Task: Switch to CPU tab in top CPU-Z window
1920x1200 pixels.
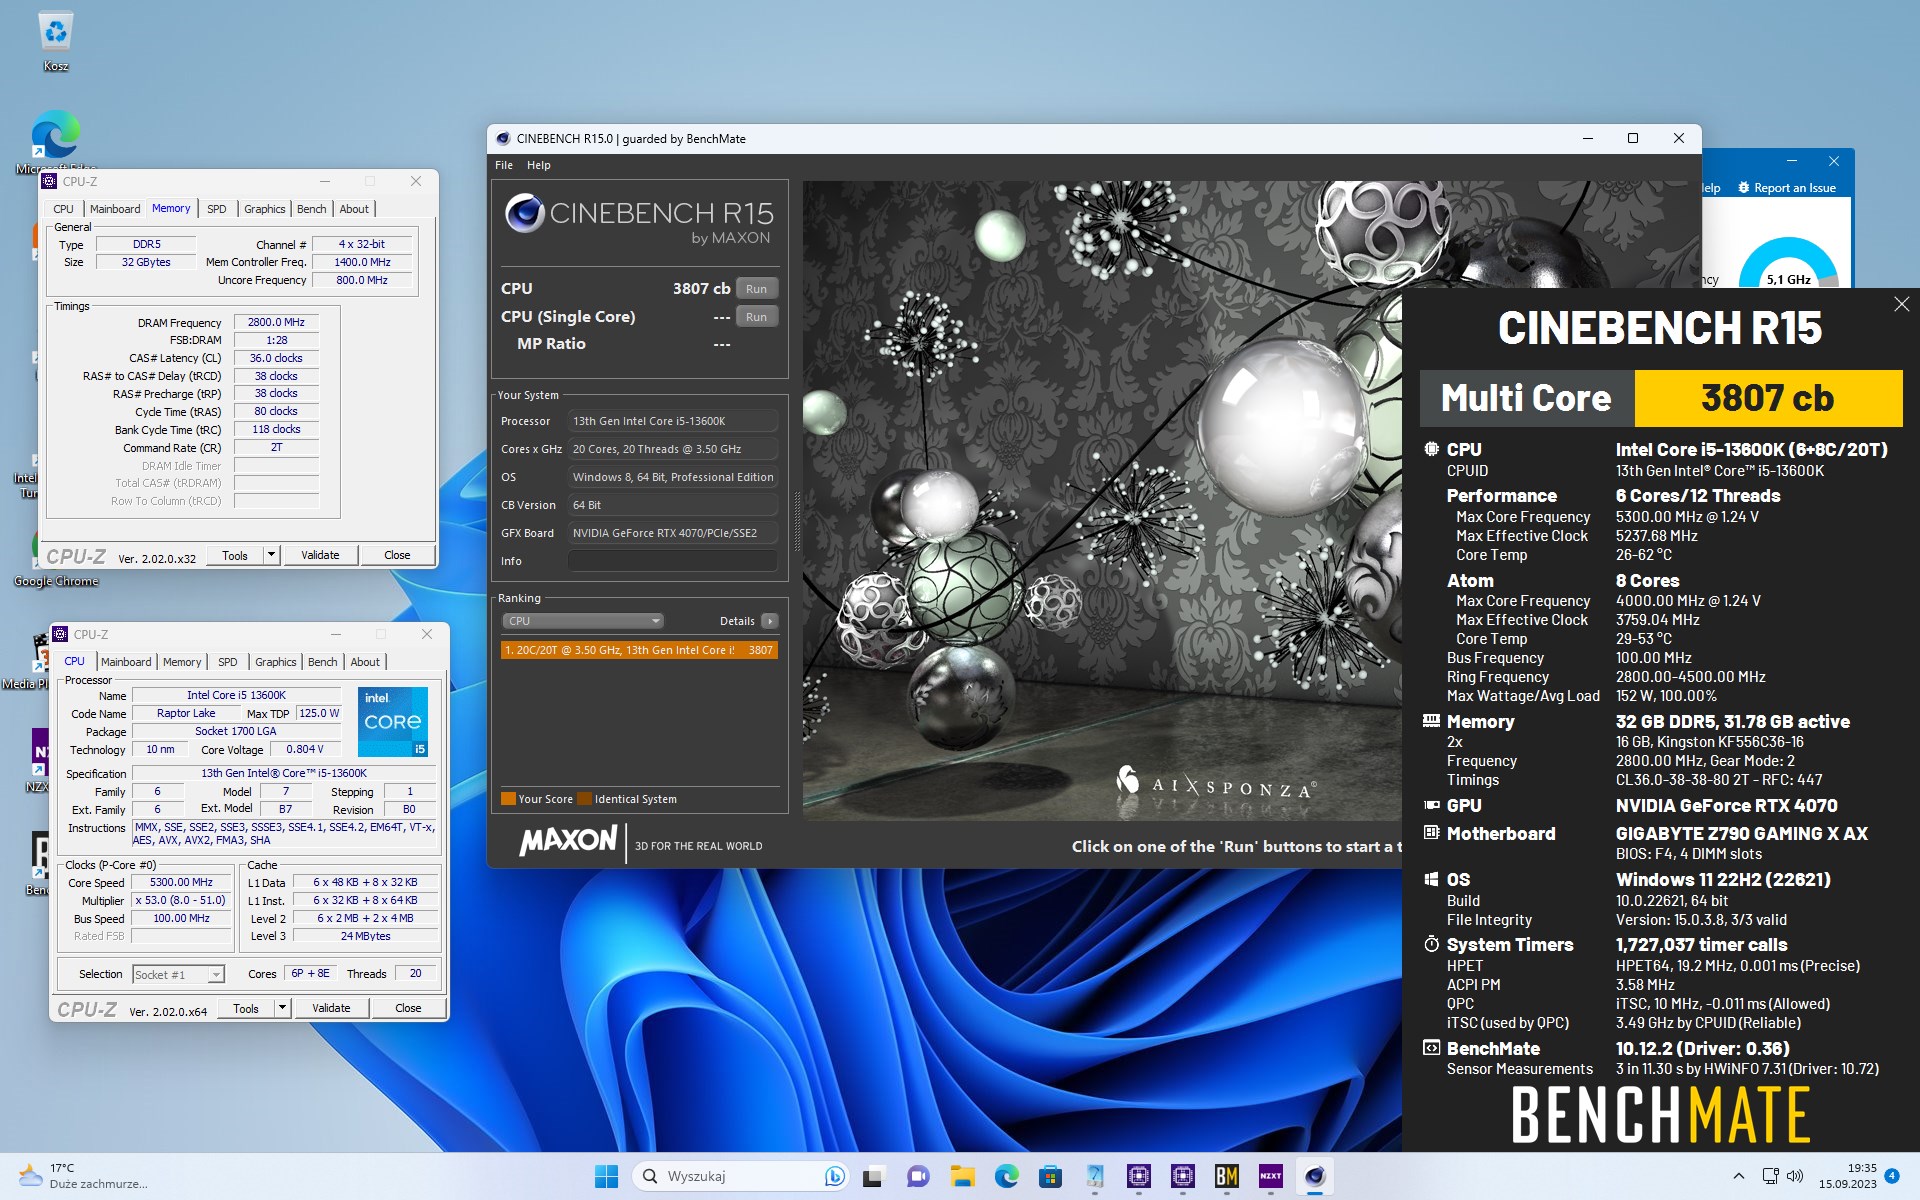Action: (63, 209)
